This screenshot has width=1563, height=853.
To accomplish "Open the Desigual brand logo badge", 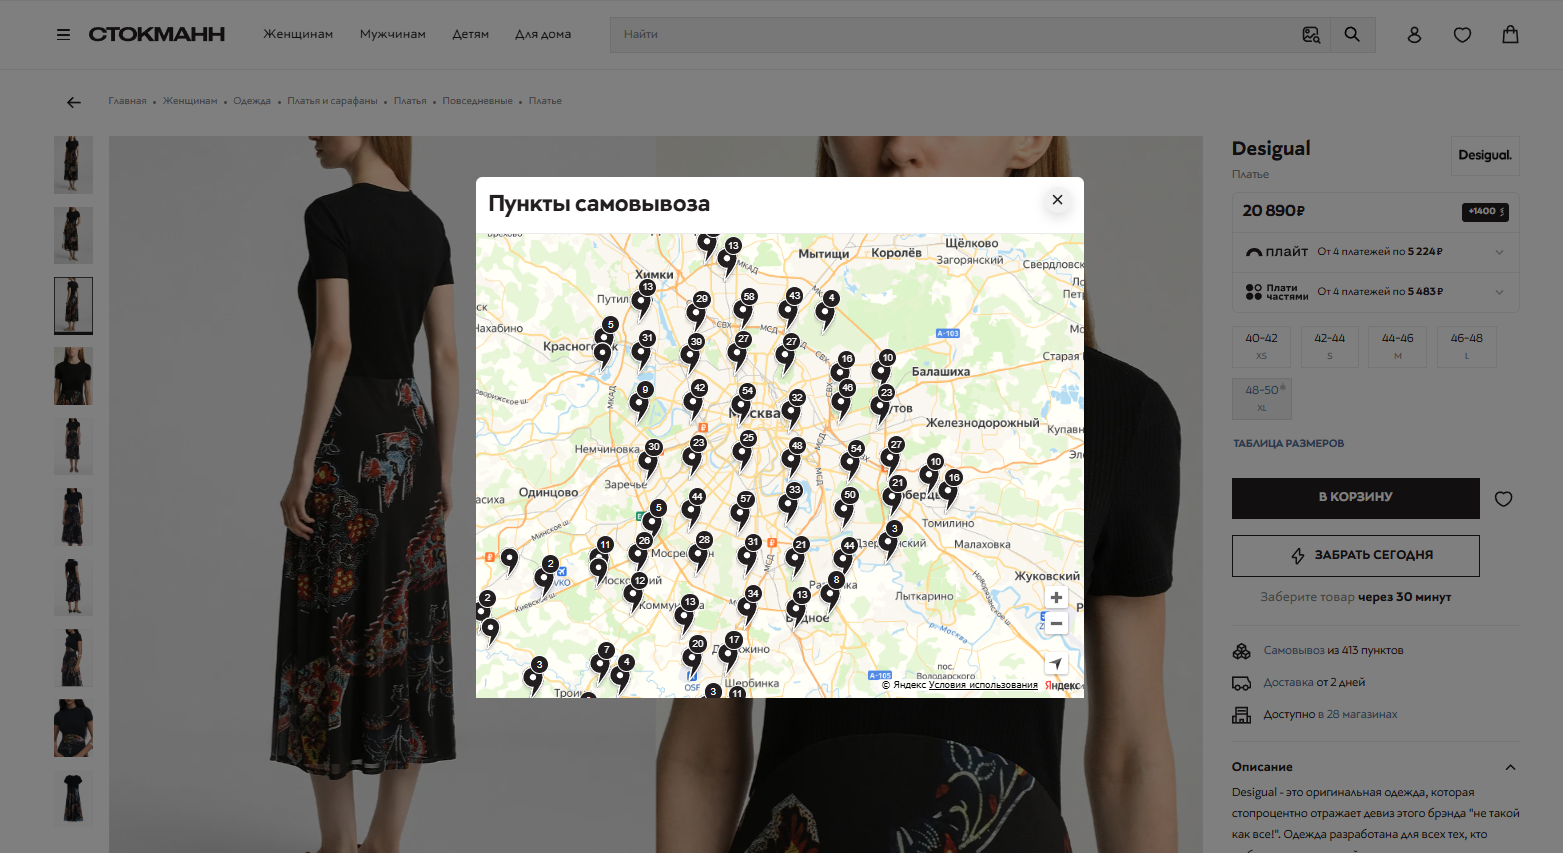I will 1485,156.
